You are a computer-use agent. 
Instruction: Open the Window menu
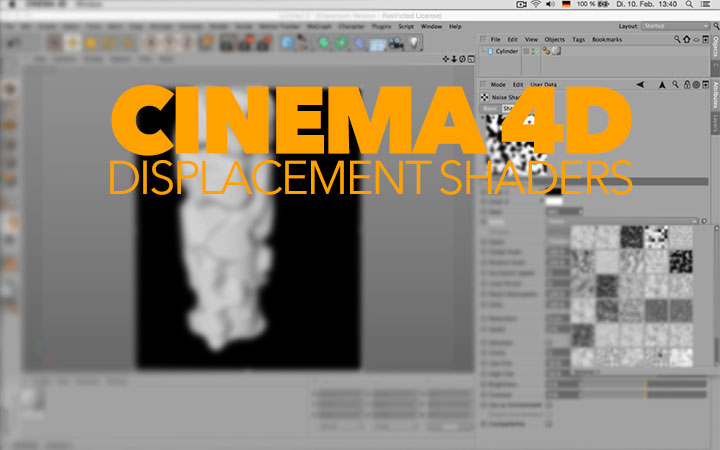431,27
